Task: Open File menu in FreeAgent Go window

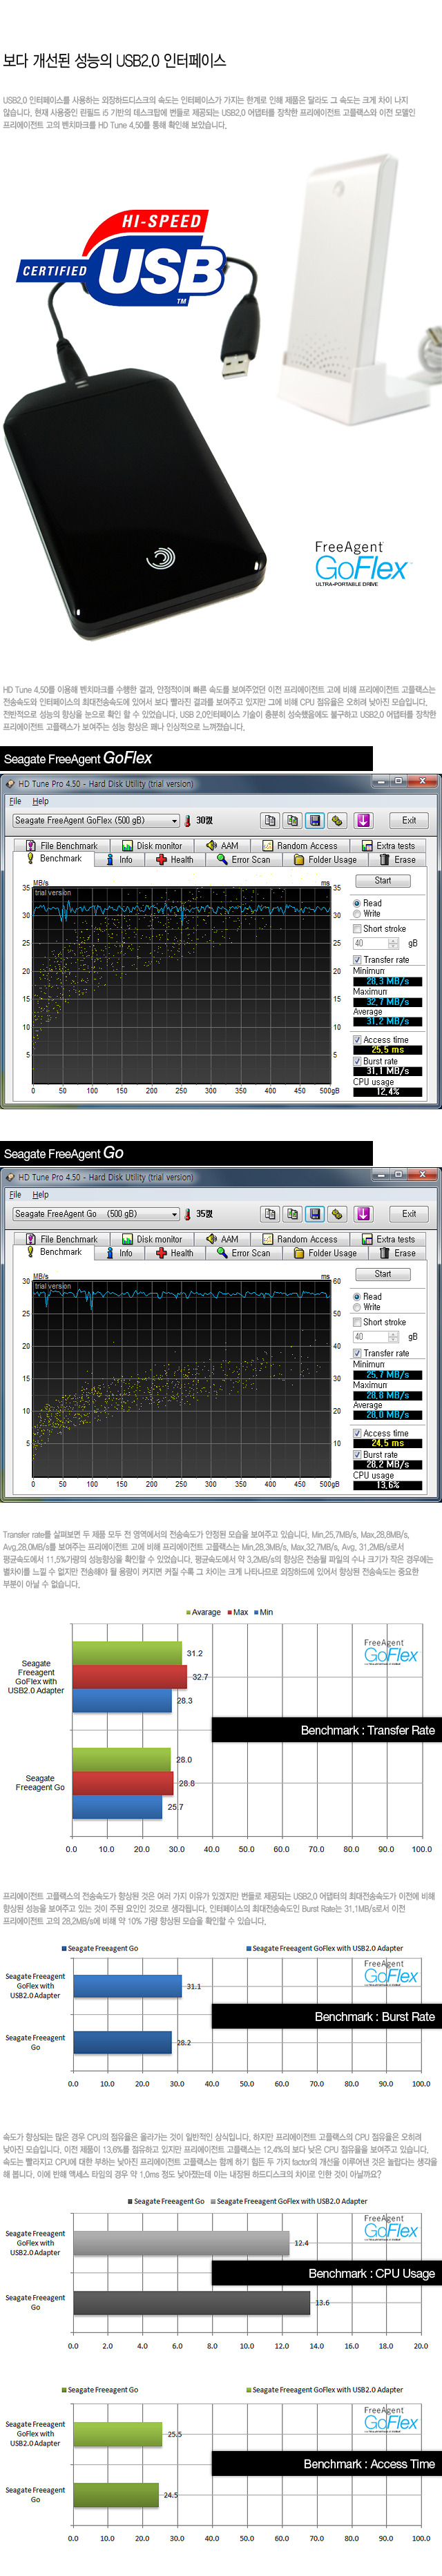Action: coord(15,1194)
